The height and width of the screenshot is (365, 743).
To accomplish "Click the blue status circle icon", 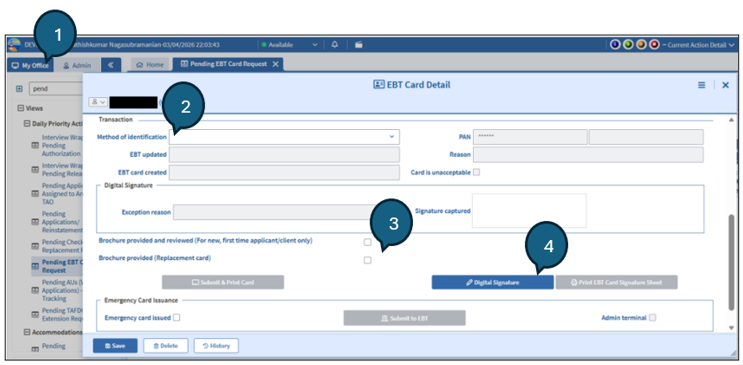I will [615, 45].
